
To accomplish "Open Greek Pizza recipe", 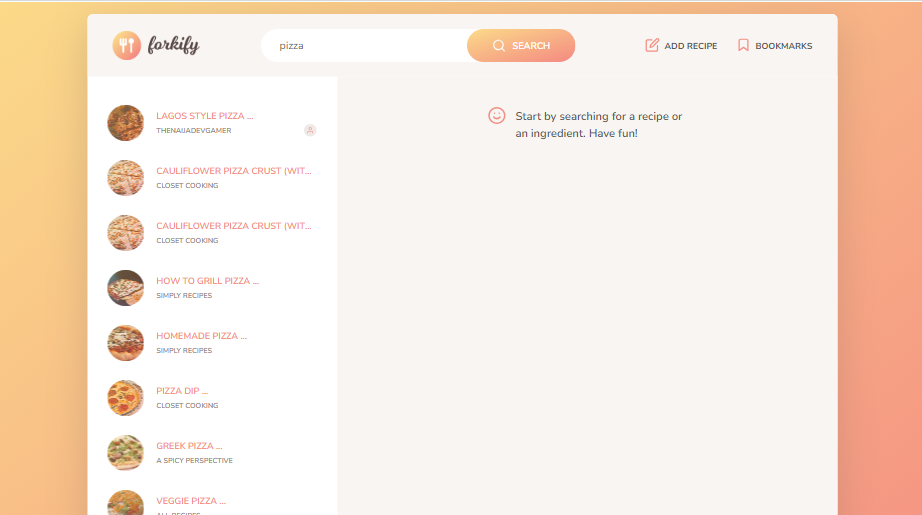I will (x=212, y=453).
